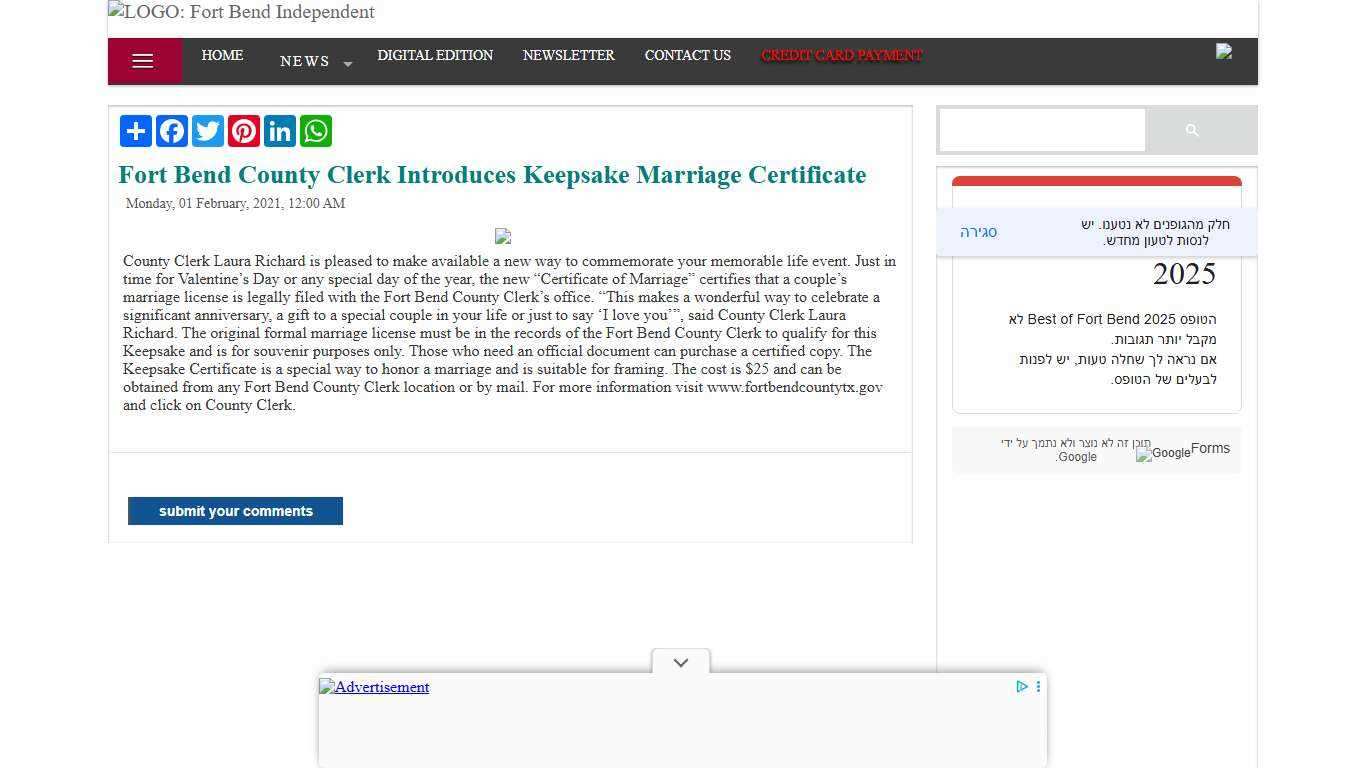Screen dimensions: 1366x768
Task: Open the hamburger navigation menu
Action: pos(143,60)
